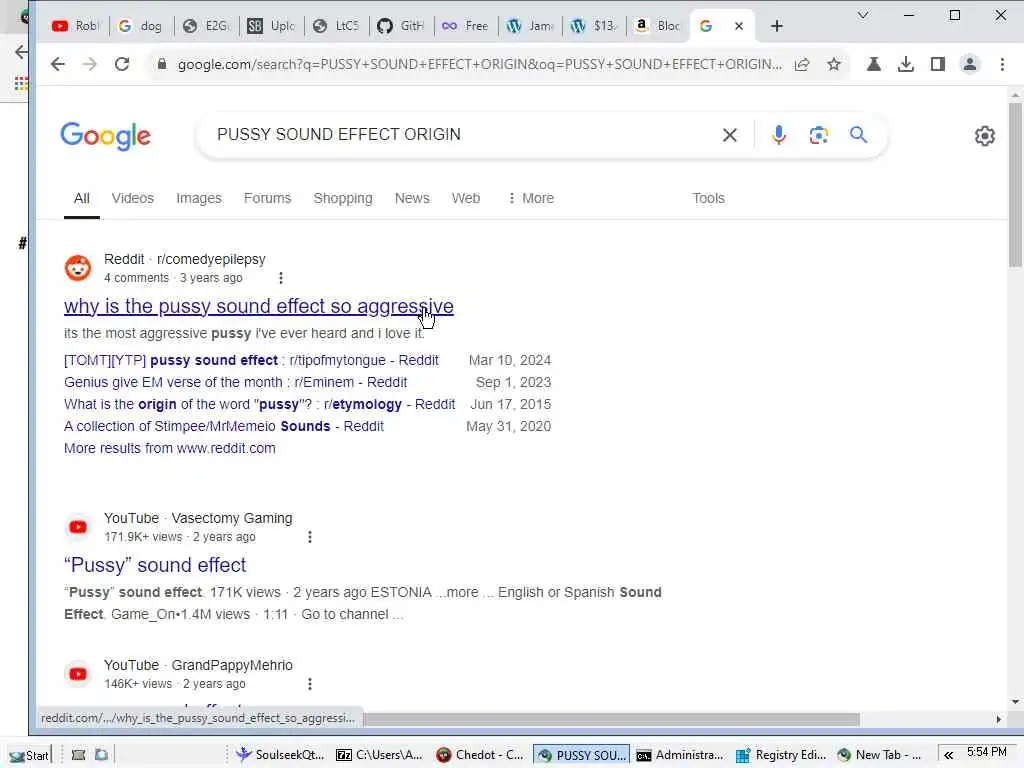Screen dimensions: 1024x768
Task: Open options for Reddit result
Action: [281, 278]
